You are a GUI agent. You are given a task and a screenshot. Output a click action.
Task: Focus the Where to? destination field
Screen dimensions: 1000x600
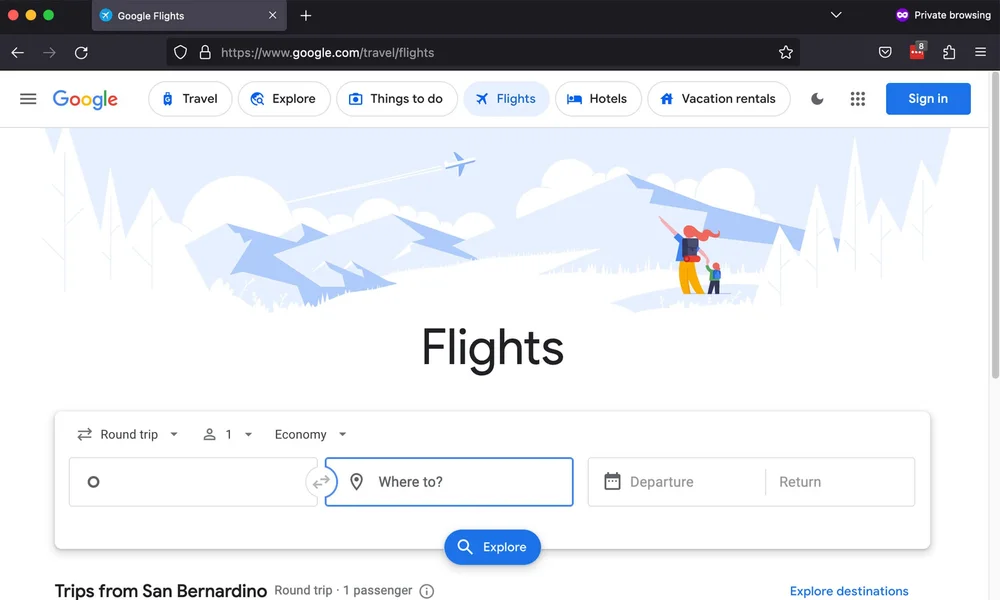(449, 482)
